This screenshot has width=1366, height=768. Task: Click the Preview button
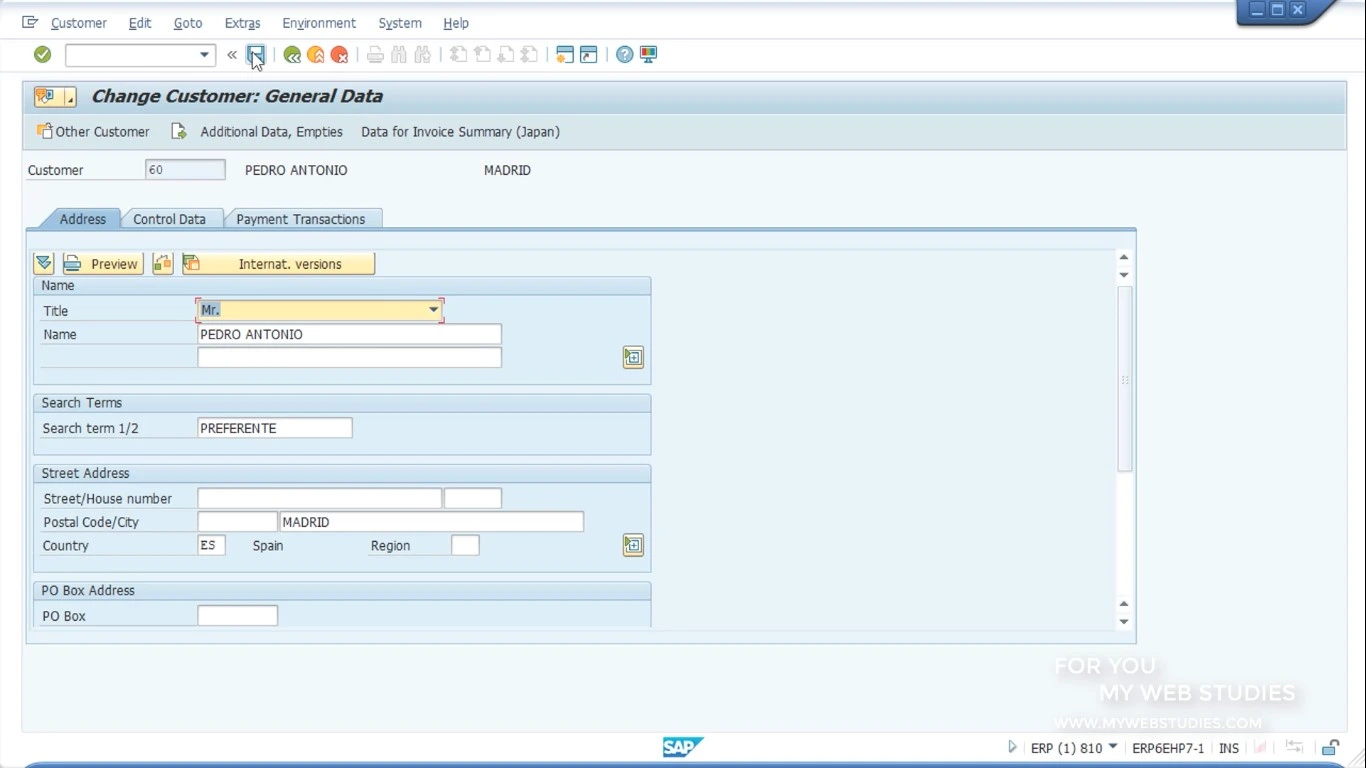[102, 264]
